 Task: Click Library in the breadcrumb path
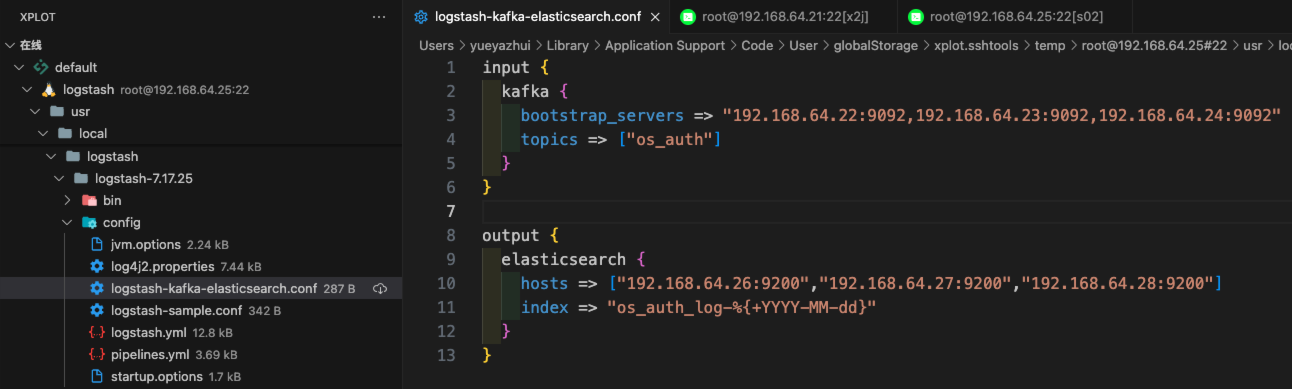coord(567,45)
